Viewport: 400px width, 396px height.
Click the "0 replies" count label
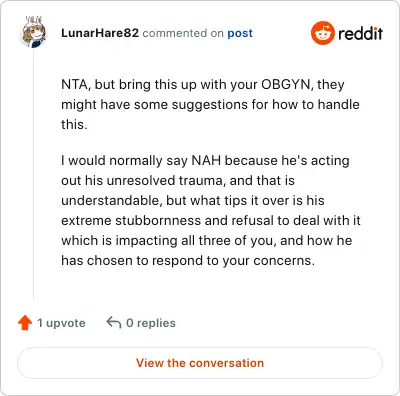click(x=151, y=323)
